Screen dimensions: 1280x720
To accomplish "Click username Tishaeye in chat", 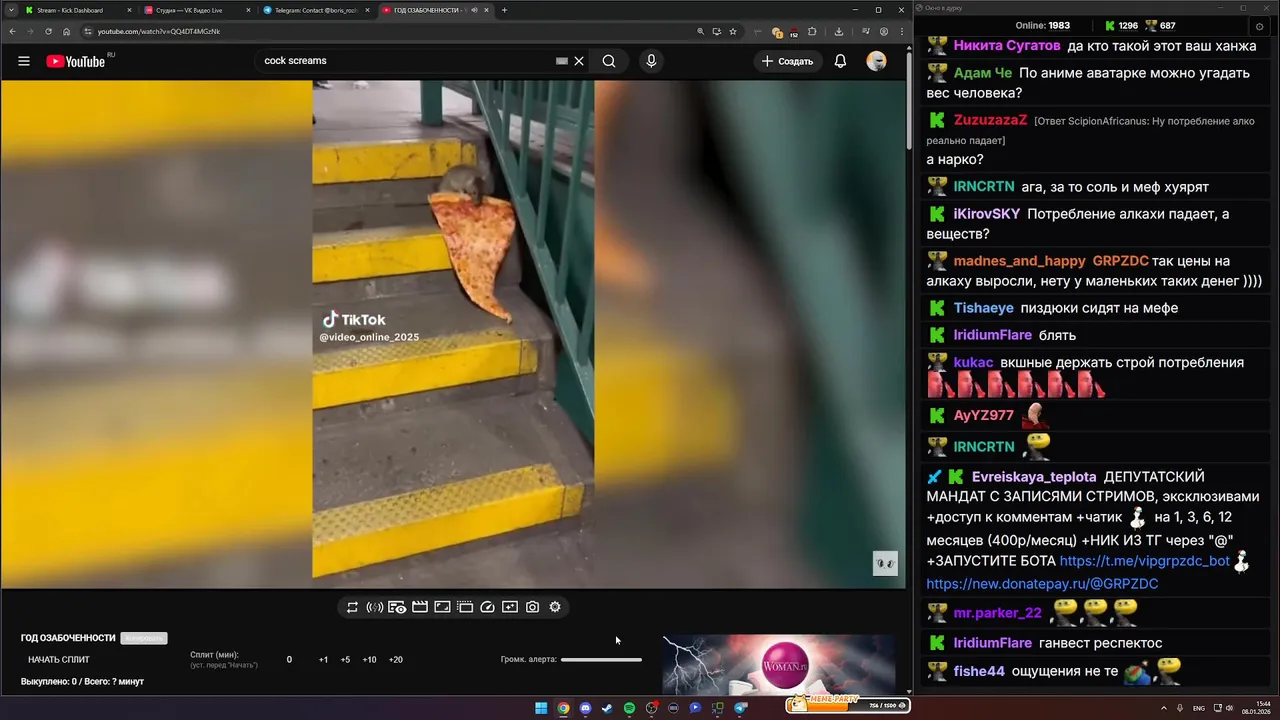I will [x=984, y=308].
